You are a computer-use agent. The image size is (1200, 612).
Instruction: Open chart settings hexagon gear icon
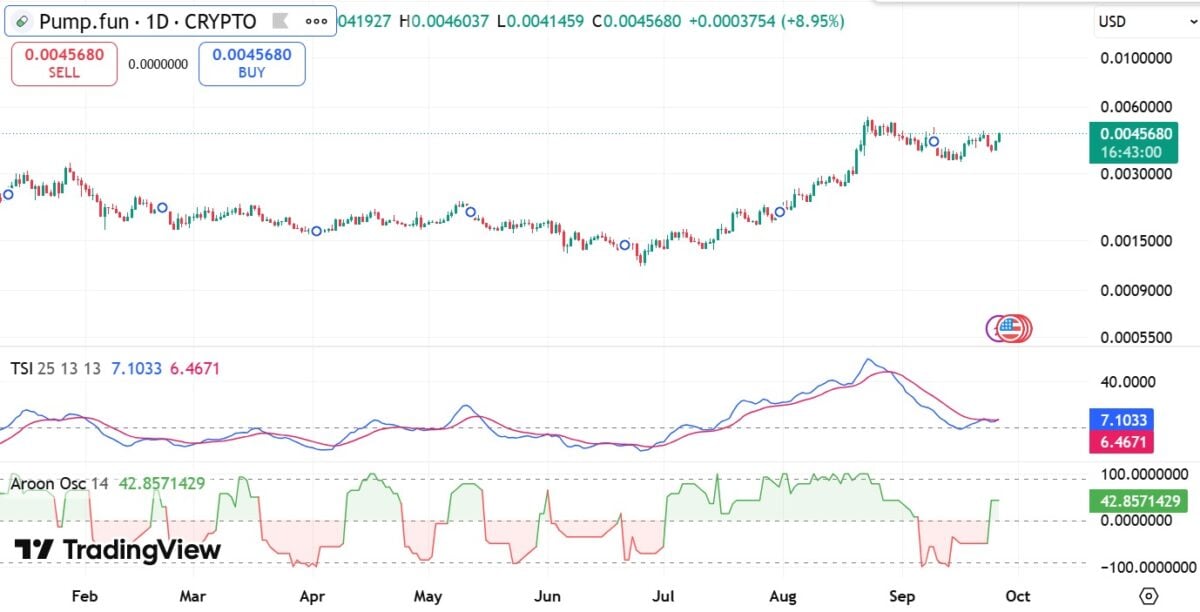tap(1149, 596)
